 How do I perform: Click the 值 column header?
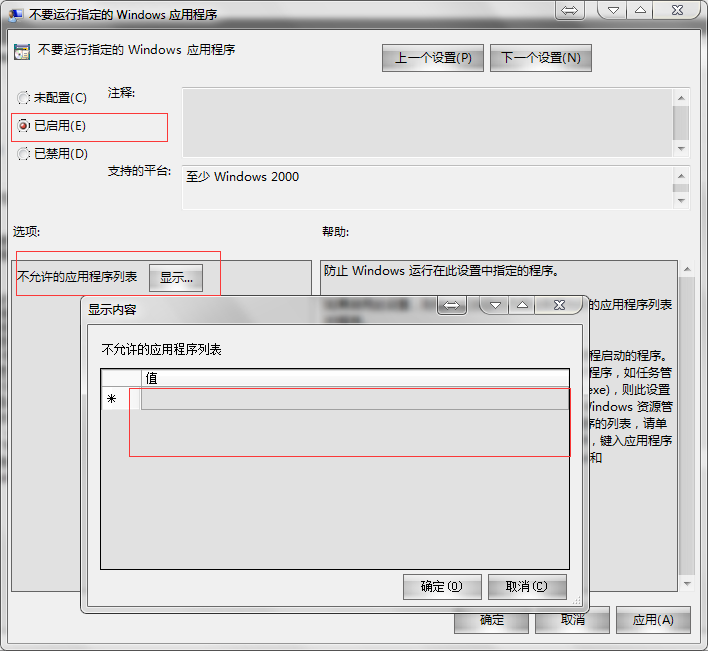pos(355,378)
